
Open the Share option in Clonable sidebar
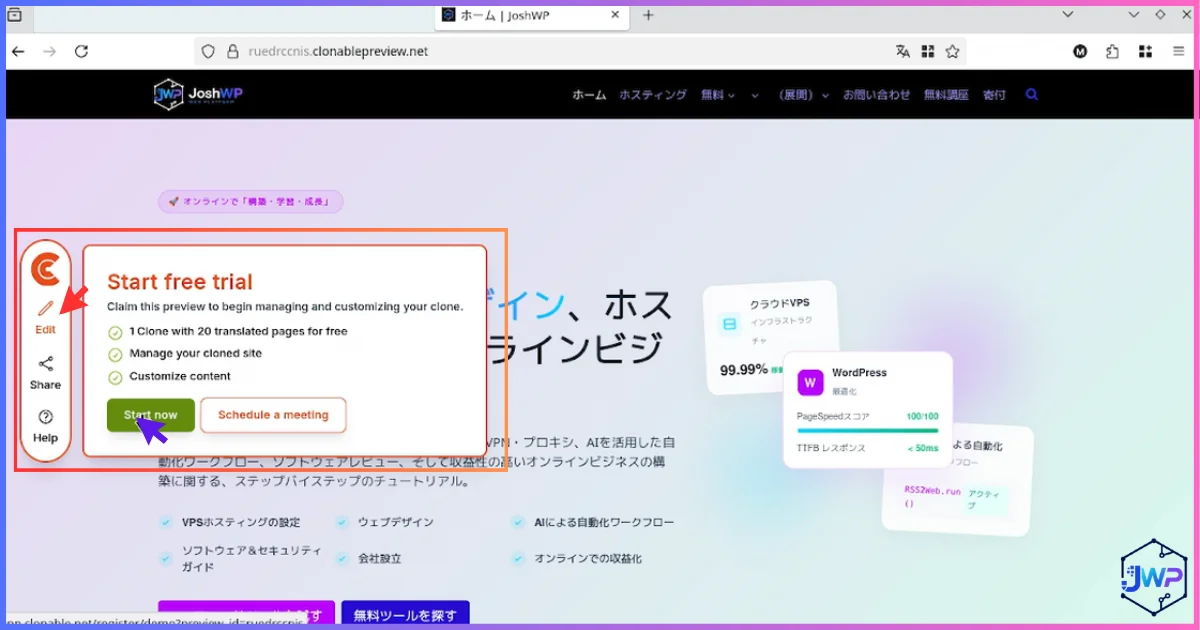pos(45,373)
